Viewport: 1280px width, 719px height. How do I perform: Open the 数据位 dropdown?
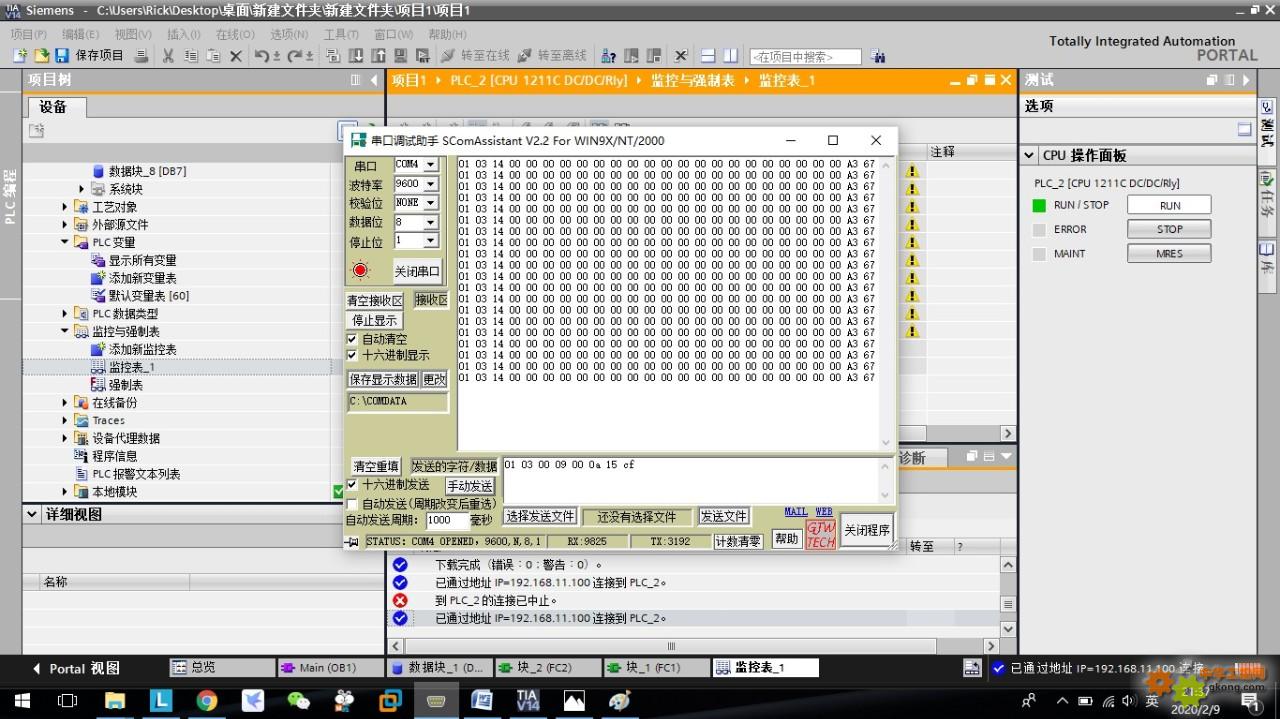click(x=431, y=222)
